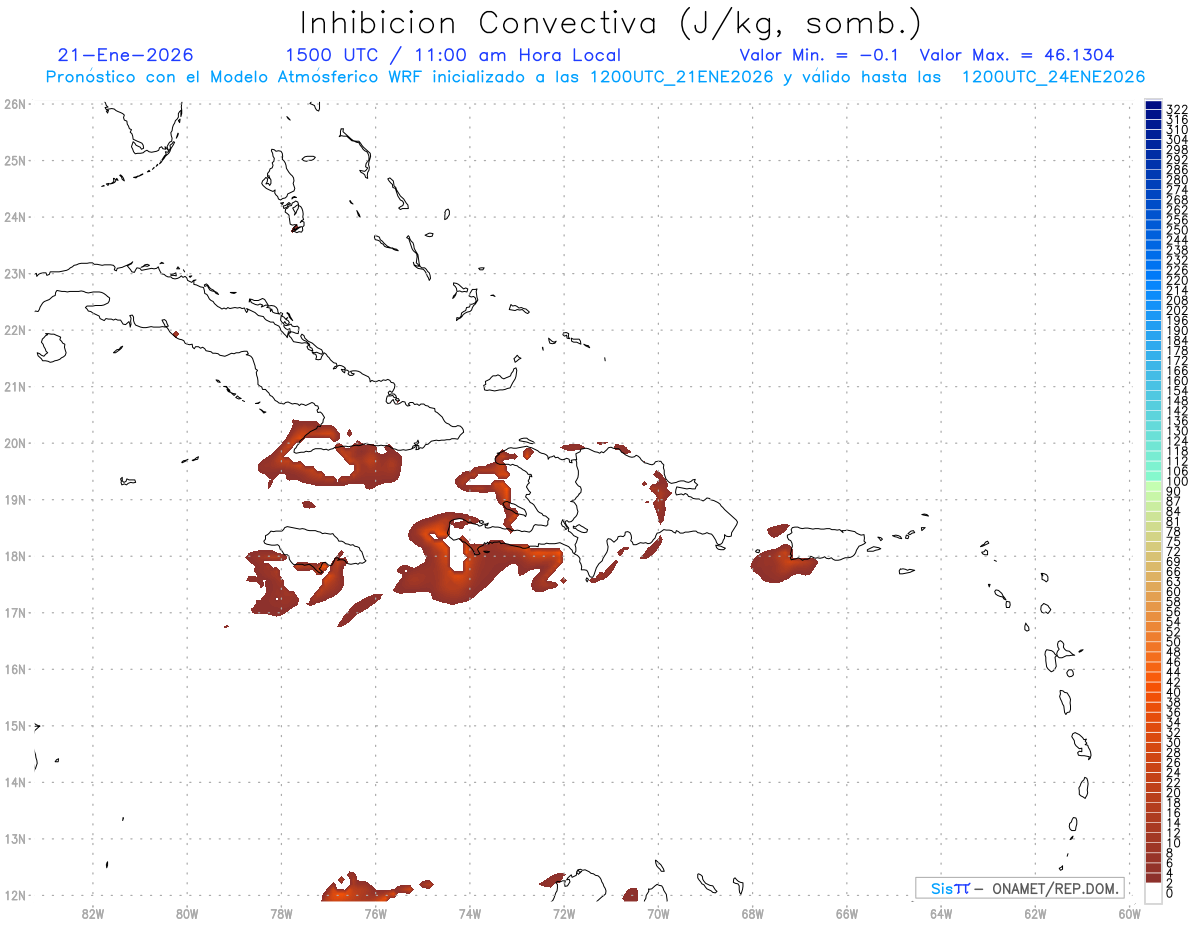
Task: Click the 16N latitude label
Action: 14,669
